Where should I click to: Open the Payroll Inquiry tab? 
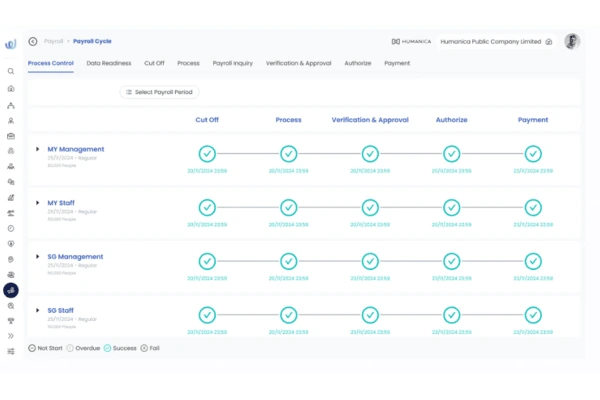232,63
